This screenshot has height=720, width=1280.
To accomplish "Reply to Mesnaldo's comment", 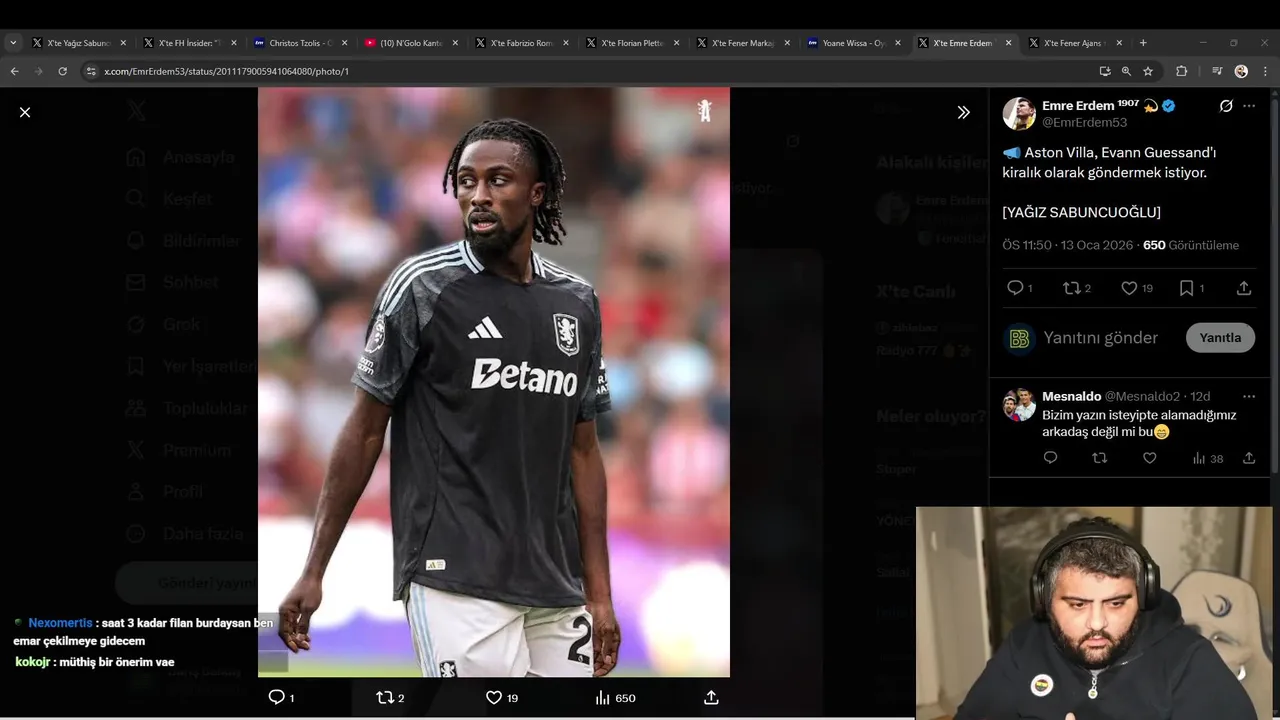I will [1050, 458].
